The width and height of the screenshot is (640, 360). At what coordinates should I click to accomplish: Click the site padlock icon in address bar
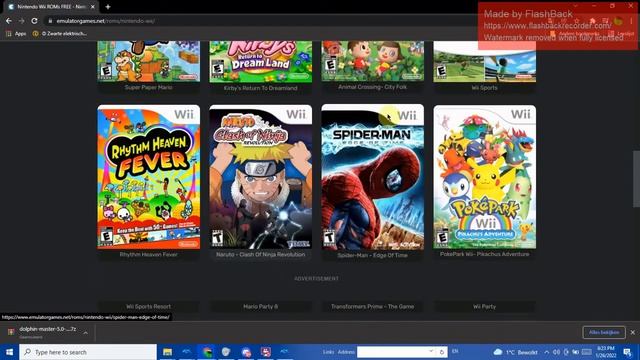[x=50, y=21]
